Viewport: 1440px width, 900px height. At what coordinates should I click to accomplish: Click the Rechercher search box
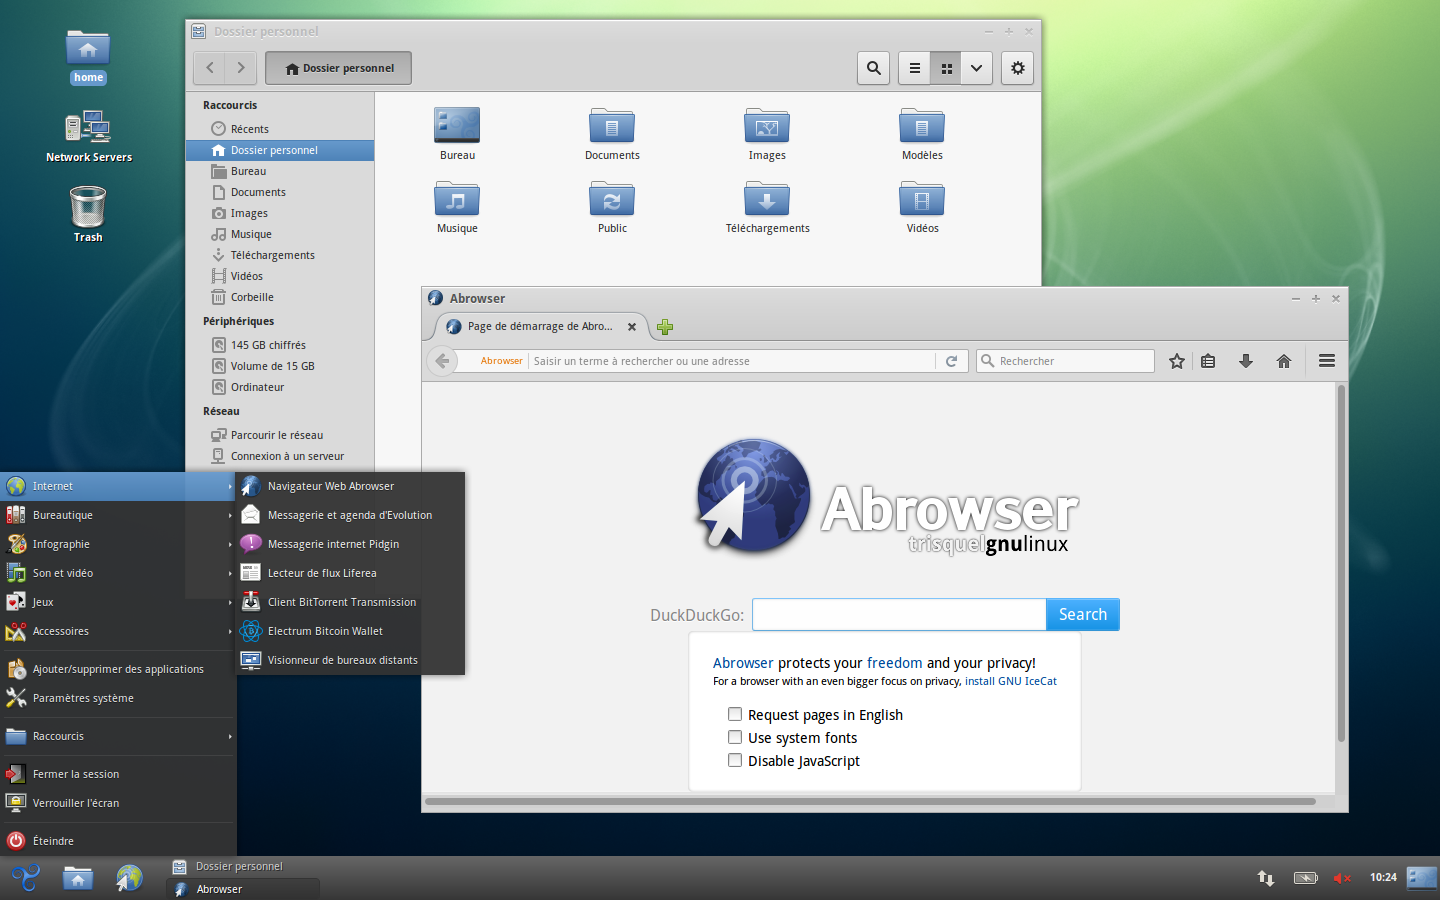(x=1065, y=361)
